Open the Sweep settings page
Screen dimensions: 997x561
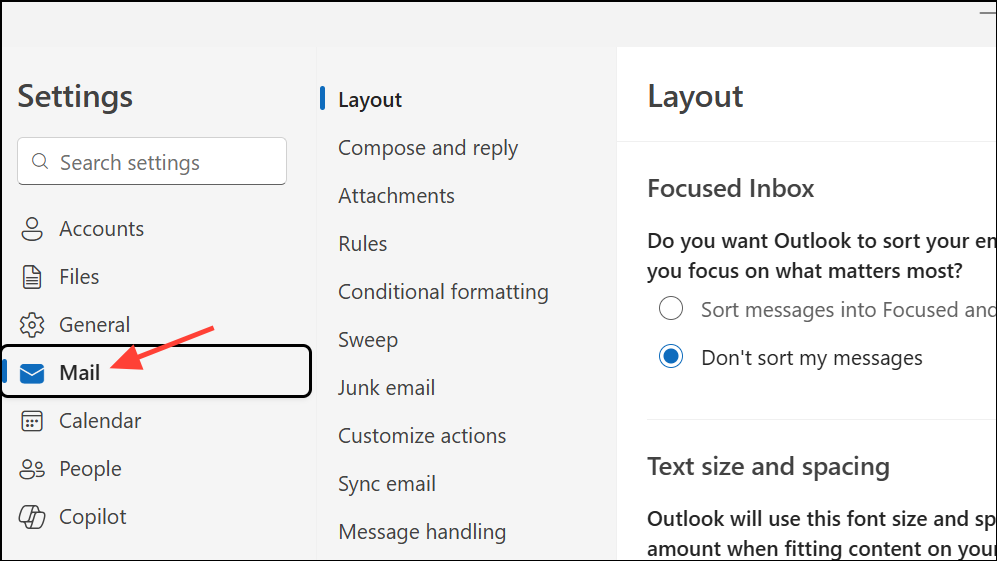(x=368, y=340)
